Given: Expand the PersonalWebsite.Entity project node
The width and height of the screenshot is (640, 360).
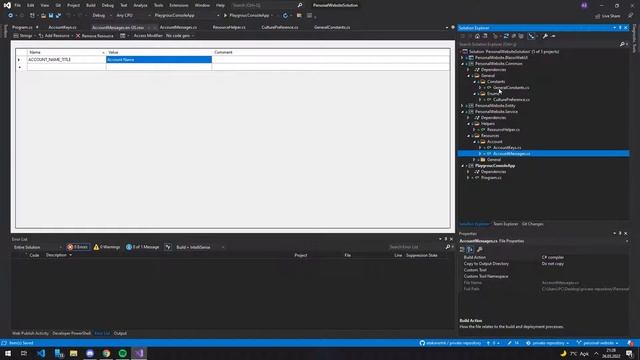Looking at the screenshot, I should tap(462, 106).
